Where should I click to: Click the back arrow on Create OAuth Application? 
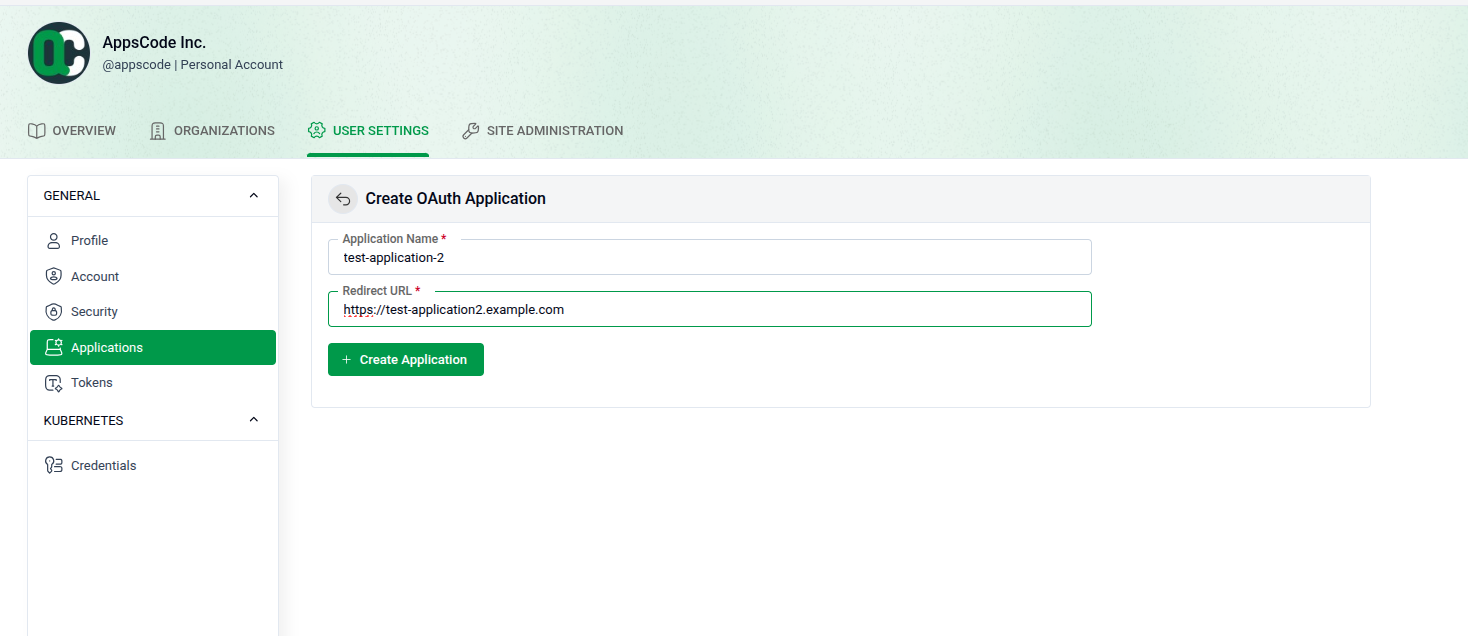[343, 198]
